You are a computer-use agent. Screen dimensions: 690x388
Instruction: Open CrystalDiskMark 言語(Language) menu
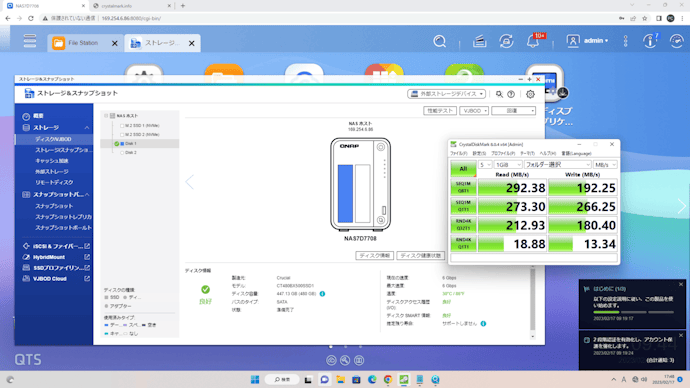point(576,154)
